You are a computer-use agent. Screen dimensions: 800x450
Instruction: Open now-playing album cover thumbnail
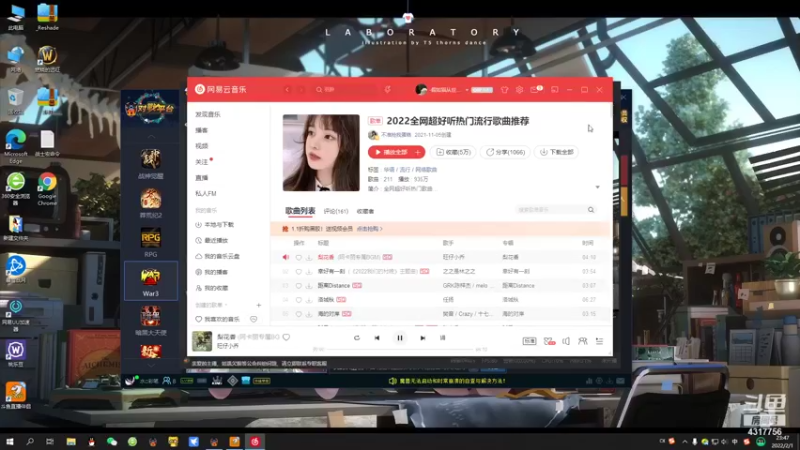[x=202, y=341]
